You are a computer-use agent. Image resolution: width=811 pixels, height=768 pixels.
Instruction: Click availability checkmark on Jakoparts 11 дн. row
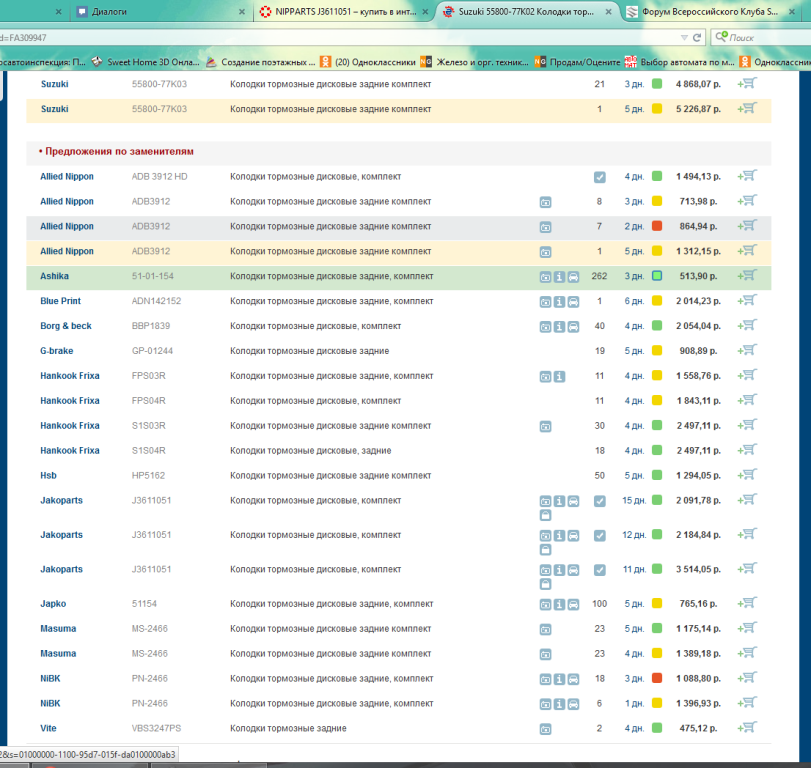pos(599,570)
